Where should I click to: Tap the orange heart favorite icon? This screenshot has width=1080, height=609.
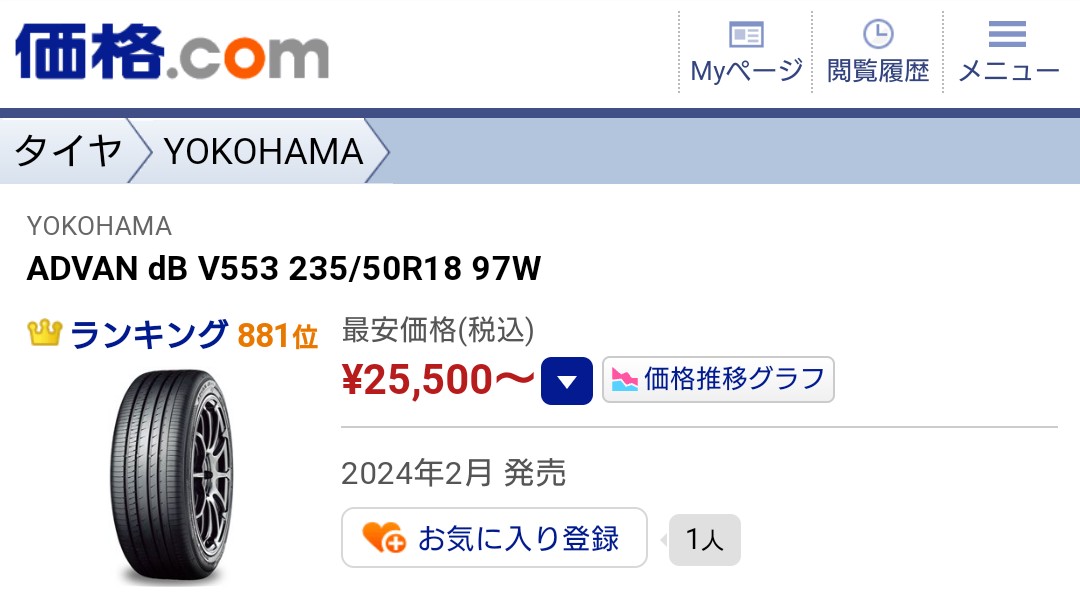tap(383, 538)
